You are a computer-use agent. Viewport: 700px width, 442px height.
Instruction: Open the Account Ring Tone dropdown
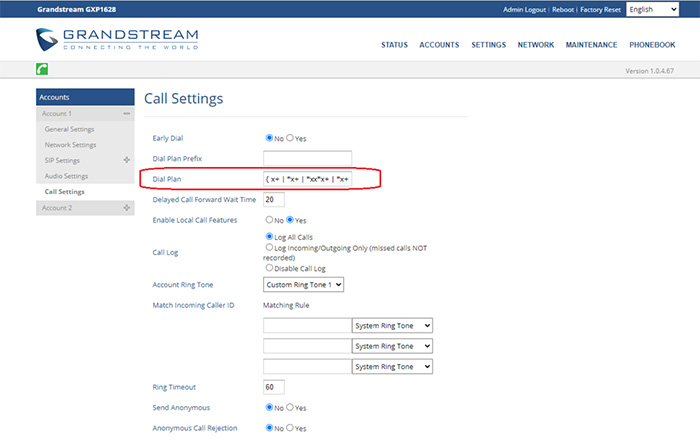click(304, 285)
